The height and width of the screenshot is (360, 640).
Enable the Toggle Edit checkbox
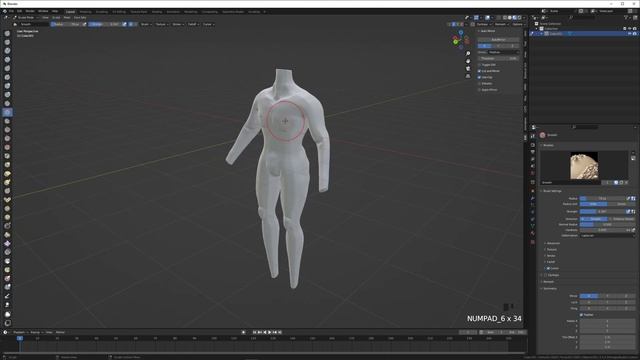click(479, 65)
